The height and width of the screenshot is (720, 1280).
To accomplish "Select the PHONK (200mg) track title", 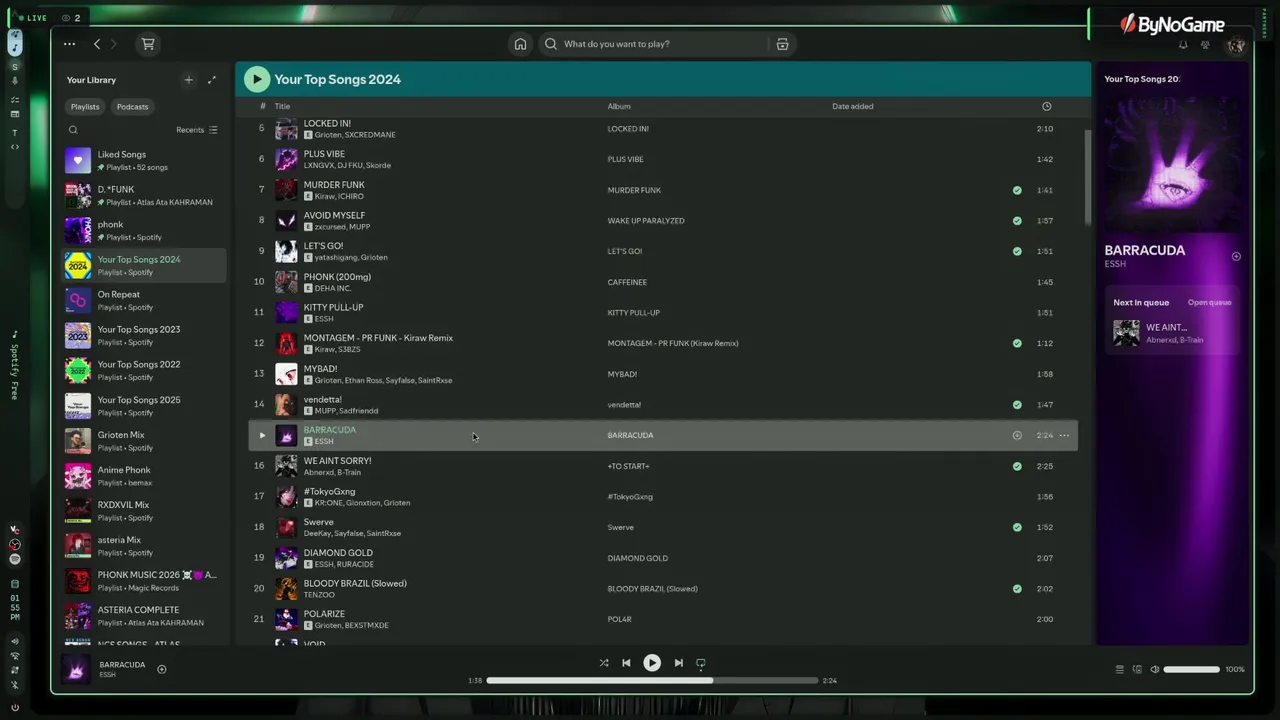I will point(337,277).
